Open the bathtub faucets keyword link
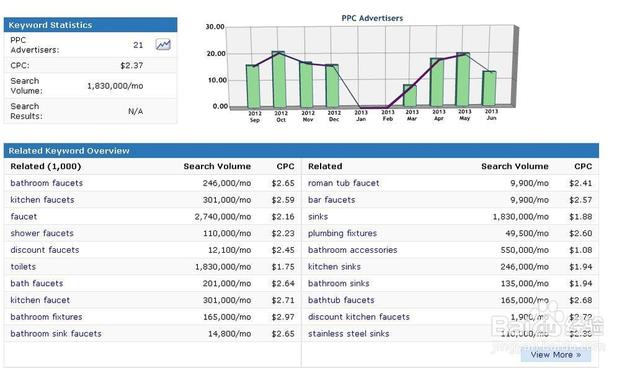The height and width of the screenshot is (368, 640). tap(341, 300)
